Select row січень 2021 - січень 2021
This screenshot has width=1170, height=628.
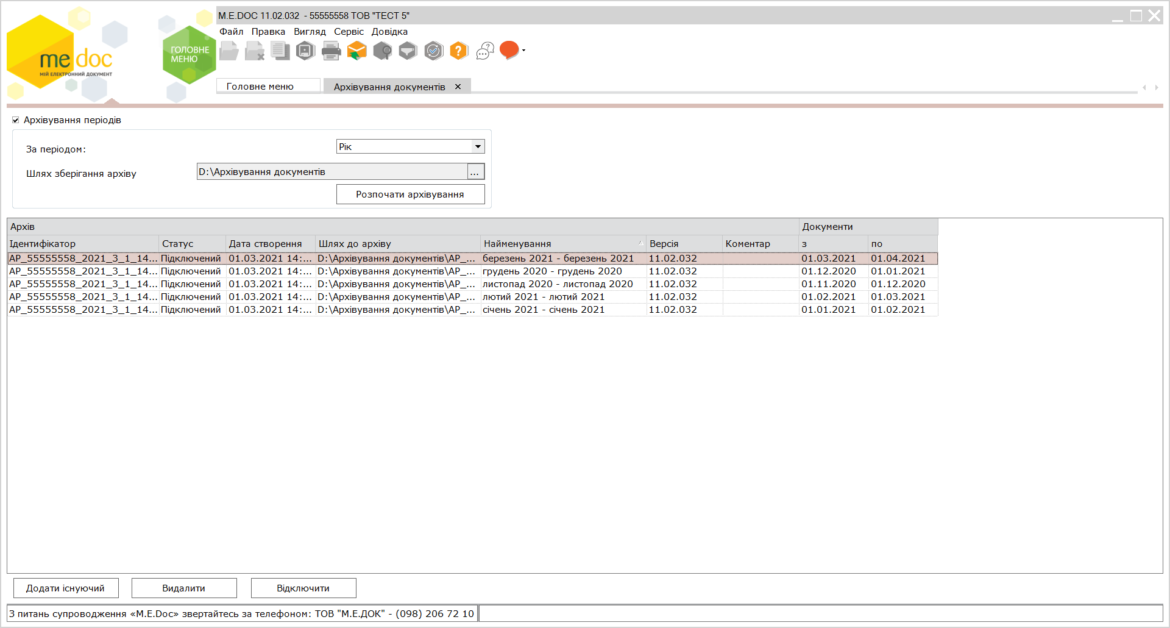coord(472,310)
